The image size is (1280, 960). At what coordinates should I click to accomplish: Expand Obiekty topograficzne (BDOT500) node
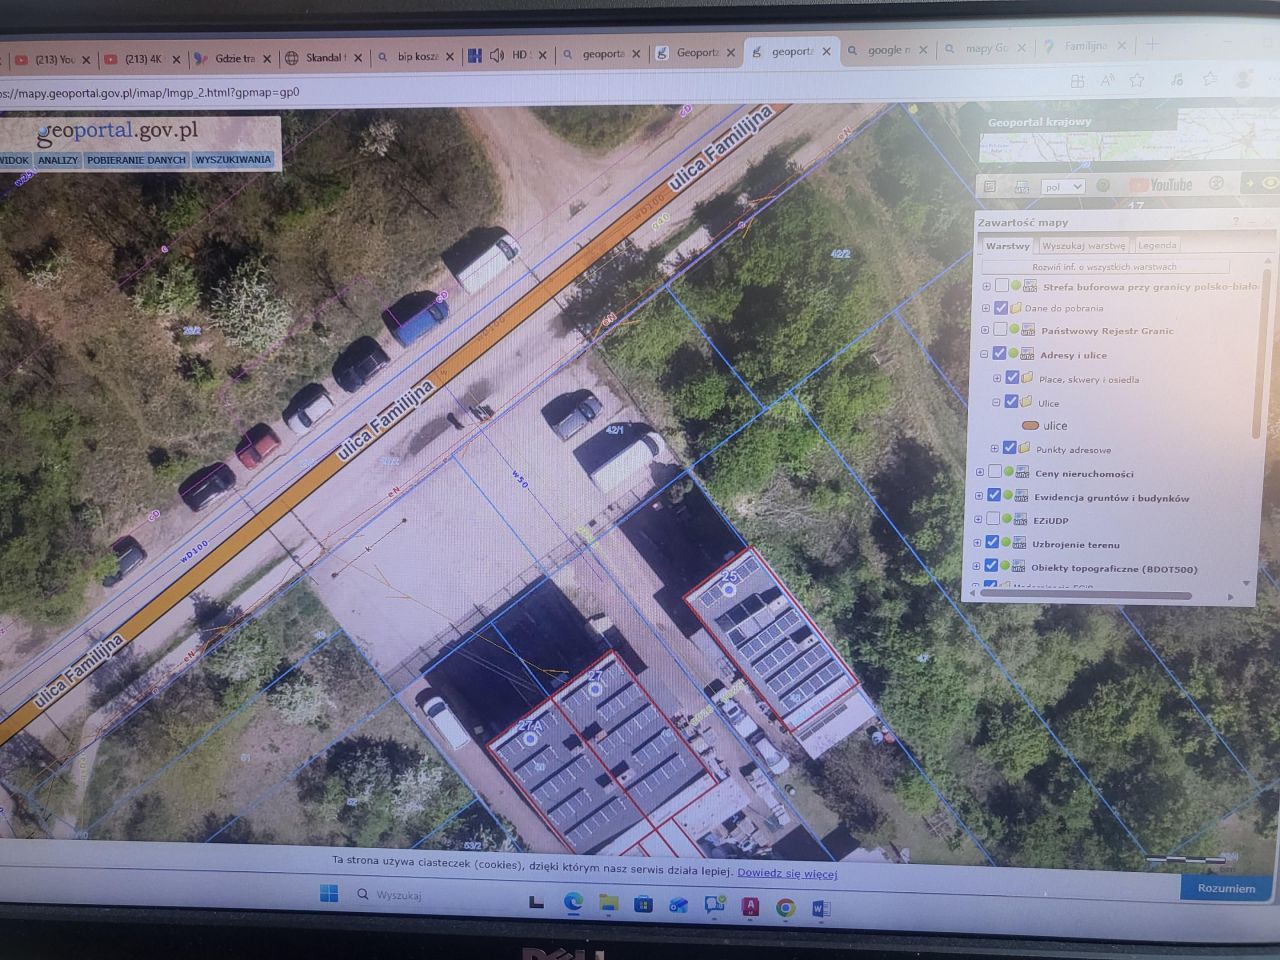click(x=978, y=567)
